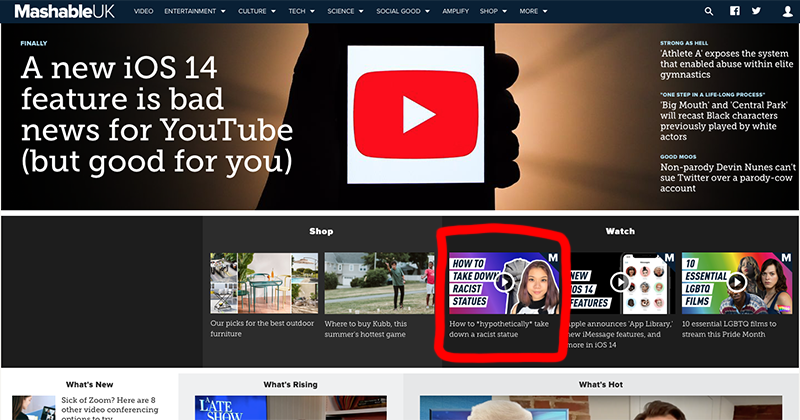Expand the Entertainment dropdown menu
800x420 pixels.
[195, 11]
